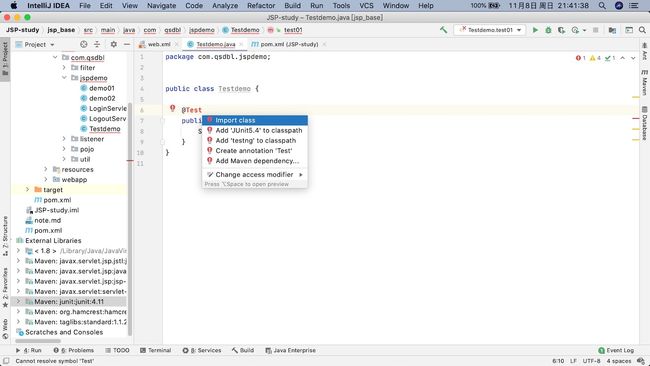Click the LF line separator indicator
Screen dimensions: 650x366
click(x=573, y=361)
